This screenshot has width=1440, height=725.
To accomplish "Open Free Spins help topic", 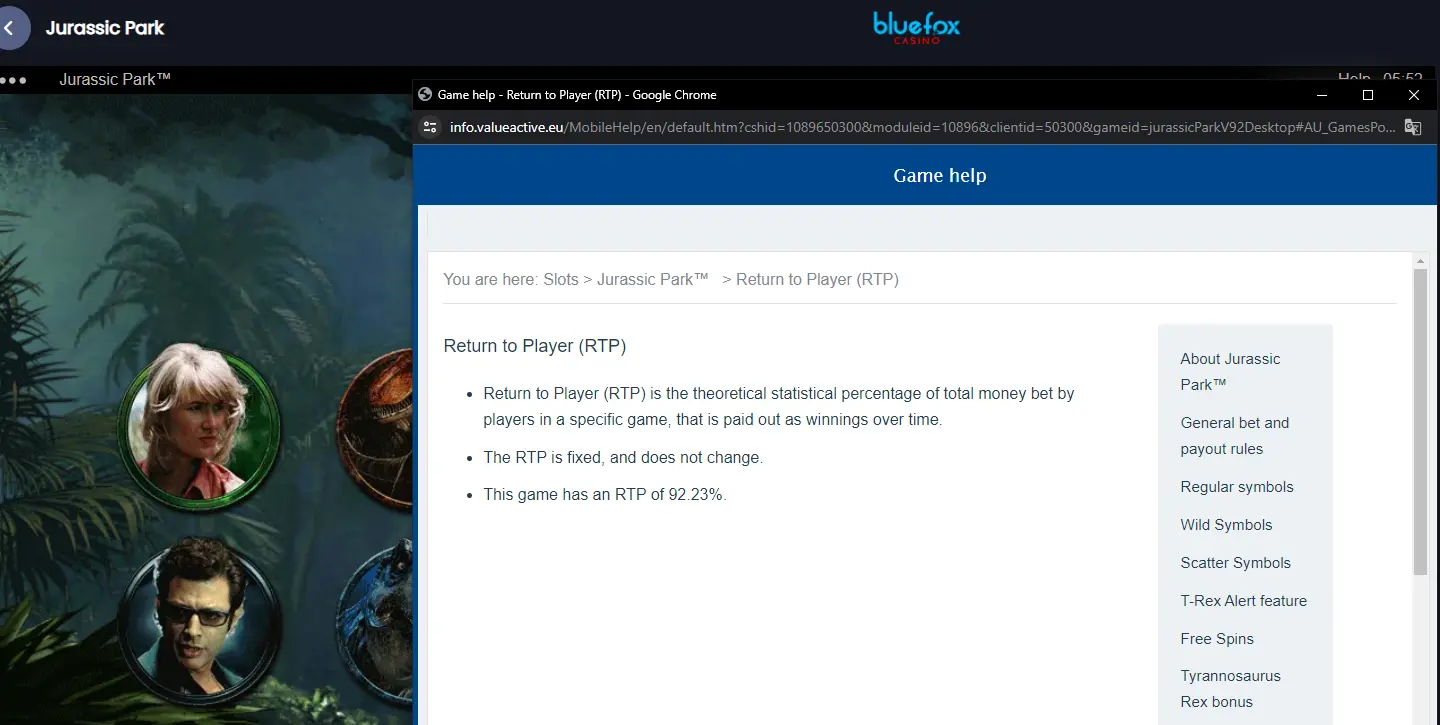I will (1217, 639).
